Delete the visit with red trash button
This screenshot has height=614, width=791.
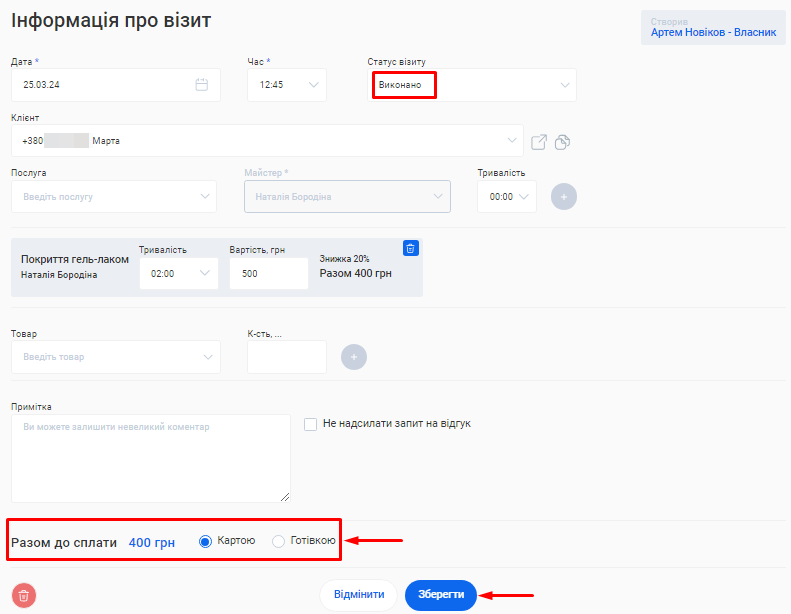(x=24, y=595)
